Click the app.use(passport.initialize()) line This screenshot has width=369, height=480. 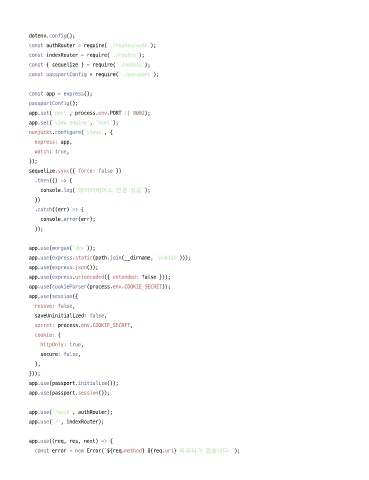(x=73, y=383)
